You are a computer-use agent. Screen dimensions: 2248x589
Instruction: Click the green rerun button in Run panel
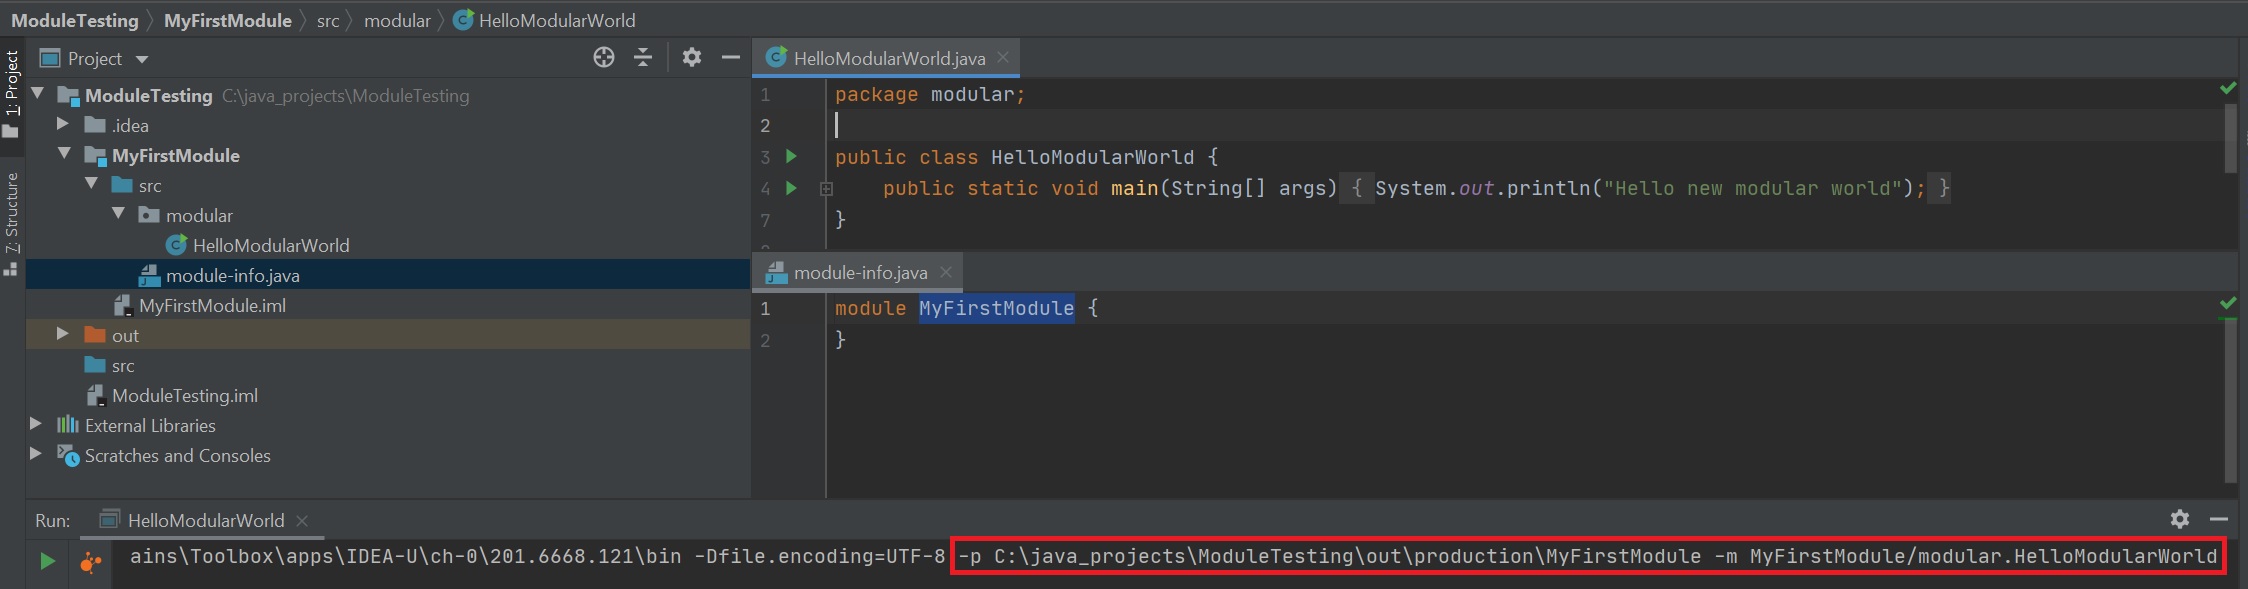coord(47,562)
